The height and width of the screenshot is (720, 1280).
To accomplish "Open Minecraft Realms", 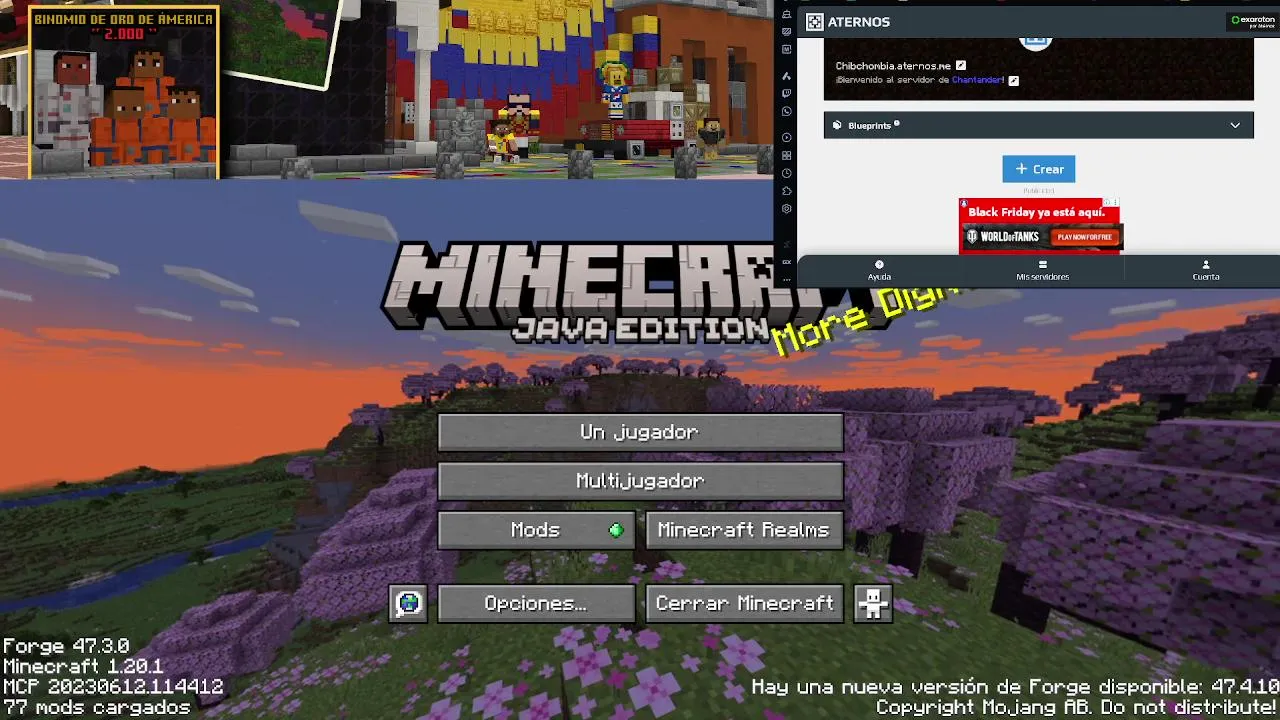I will click(744, 530).
